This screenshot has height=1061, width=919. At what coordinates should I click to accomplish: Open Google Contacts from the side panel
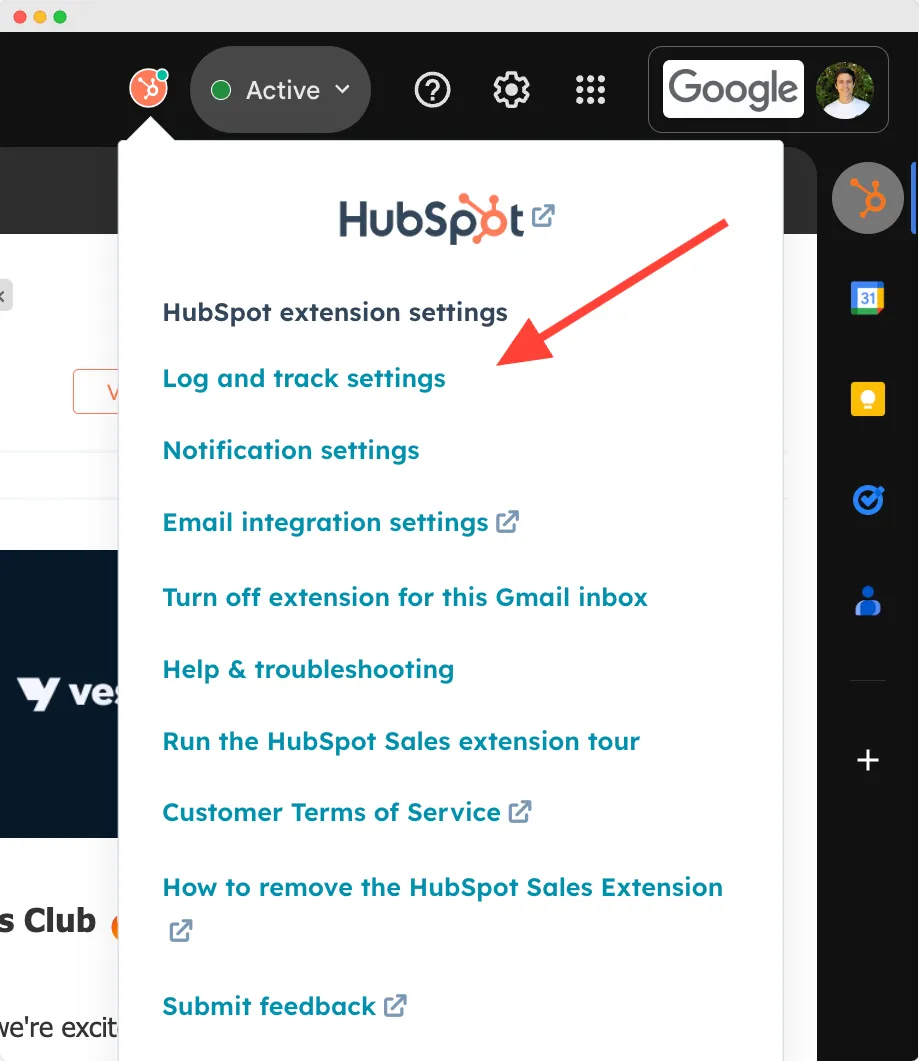[x=866, y=600]
